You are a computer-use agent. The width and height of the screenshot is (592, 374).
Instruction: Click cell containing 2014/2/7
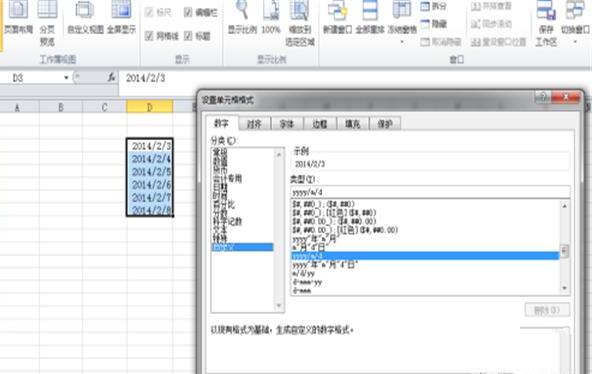pos(150,197)
